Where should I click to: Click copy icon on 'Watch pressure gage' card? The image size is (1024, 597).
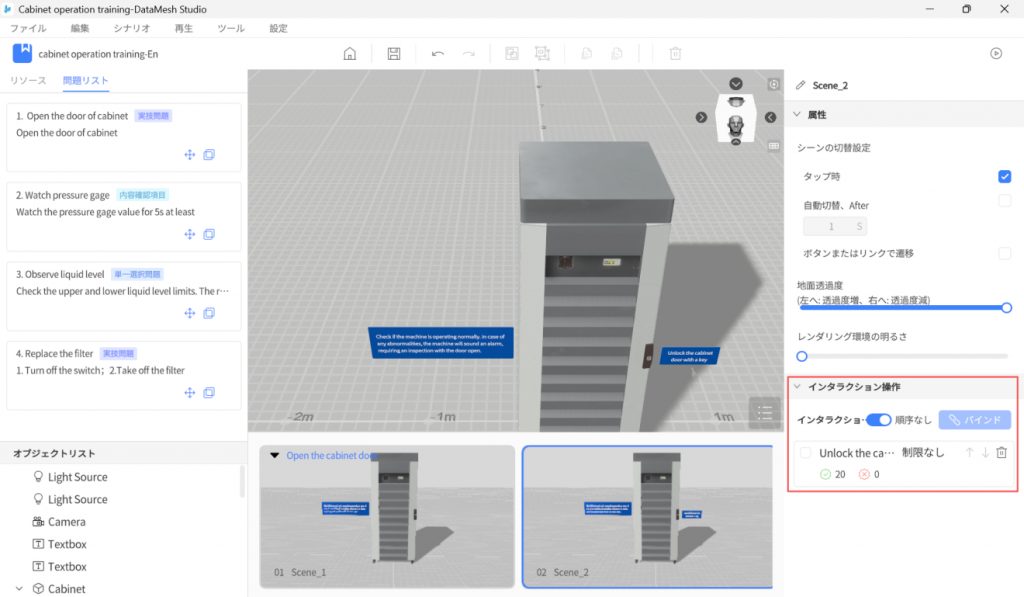[209, 234]
